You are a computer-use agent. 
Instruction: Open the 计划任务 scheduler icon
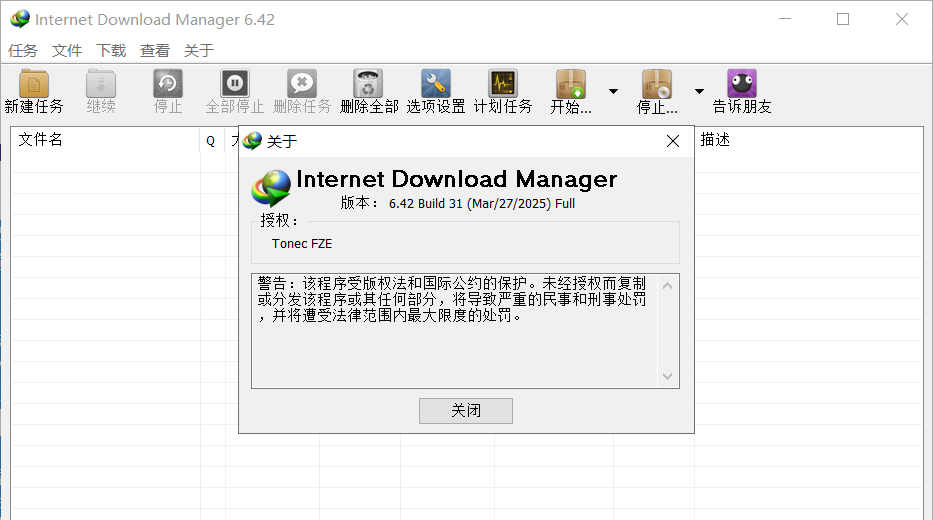pyautogui.click(x=503, y=83)
